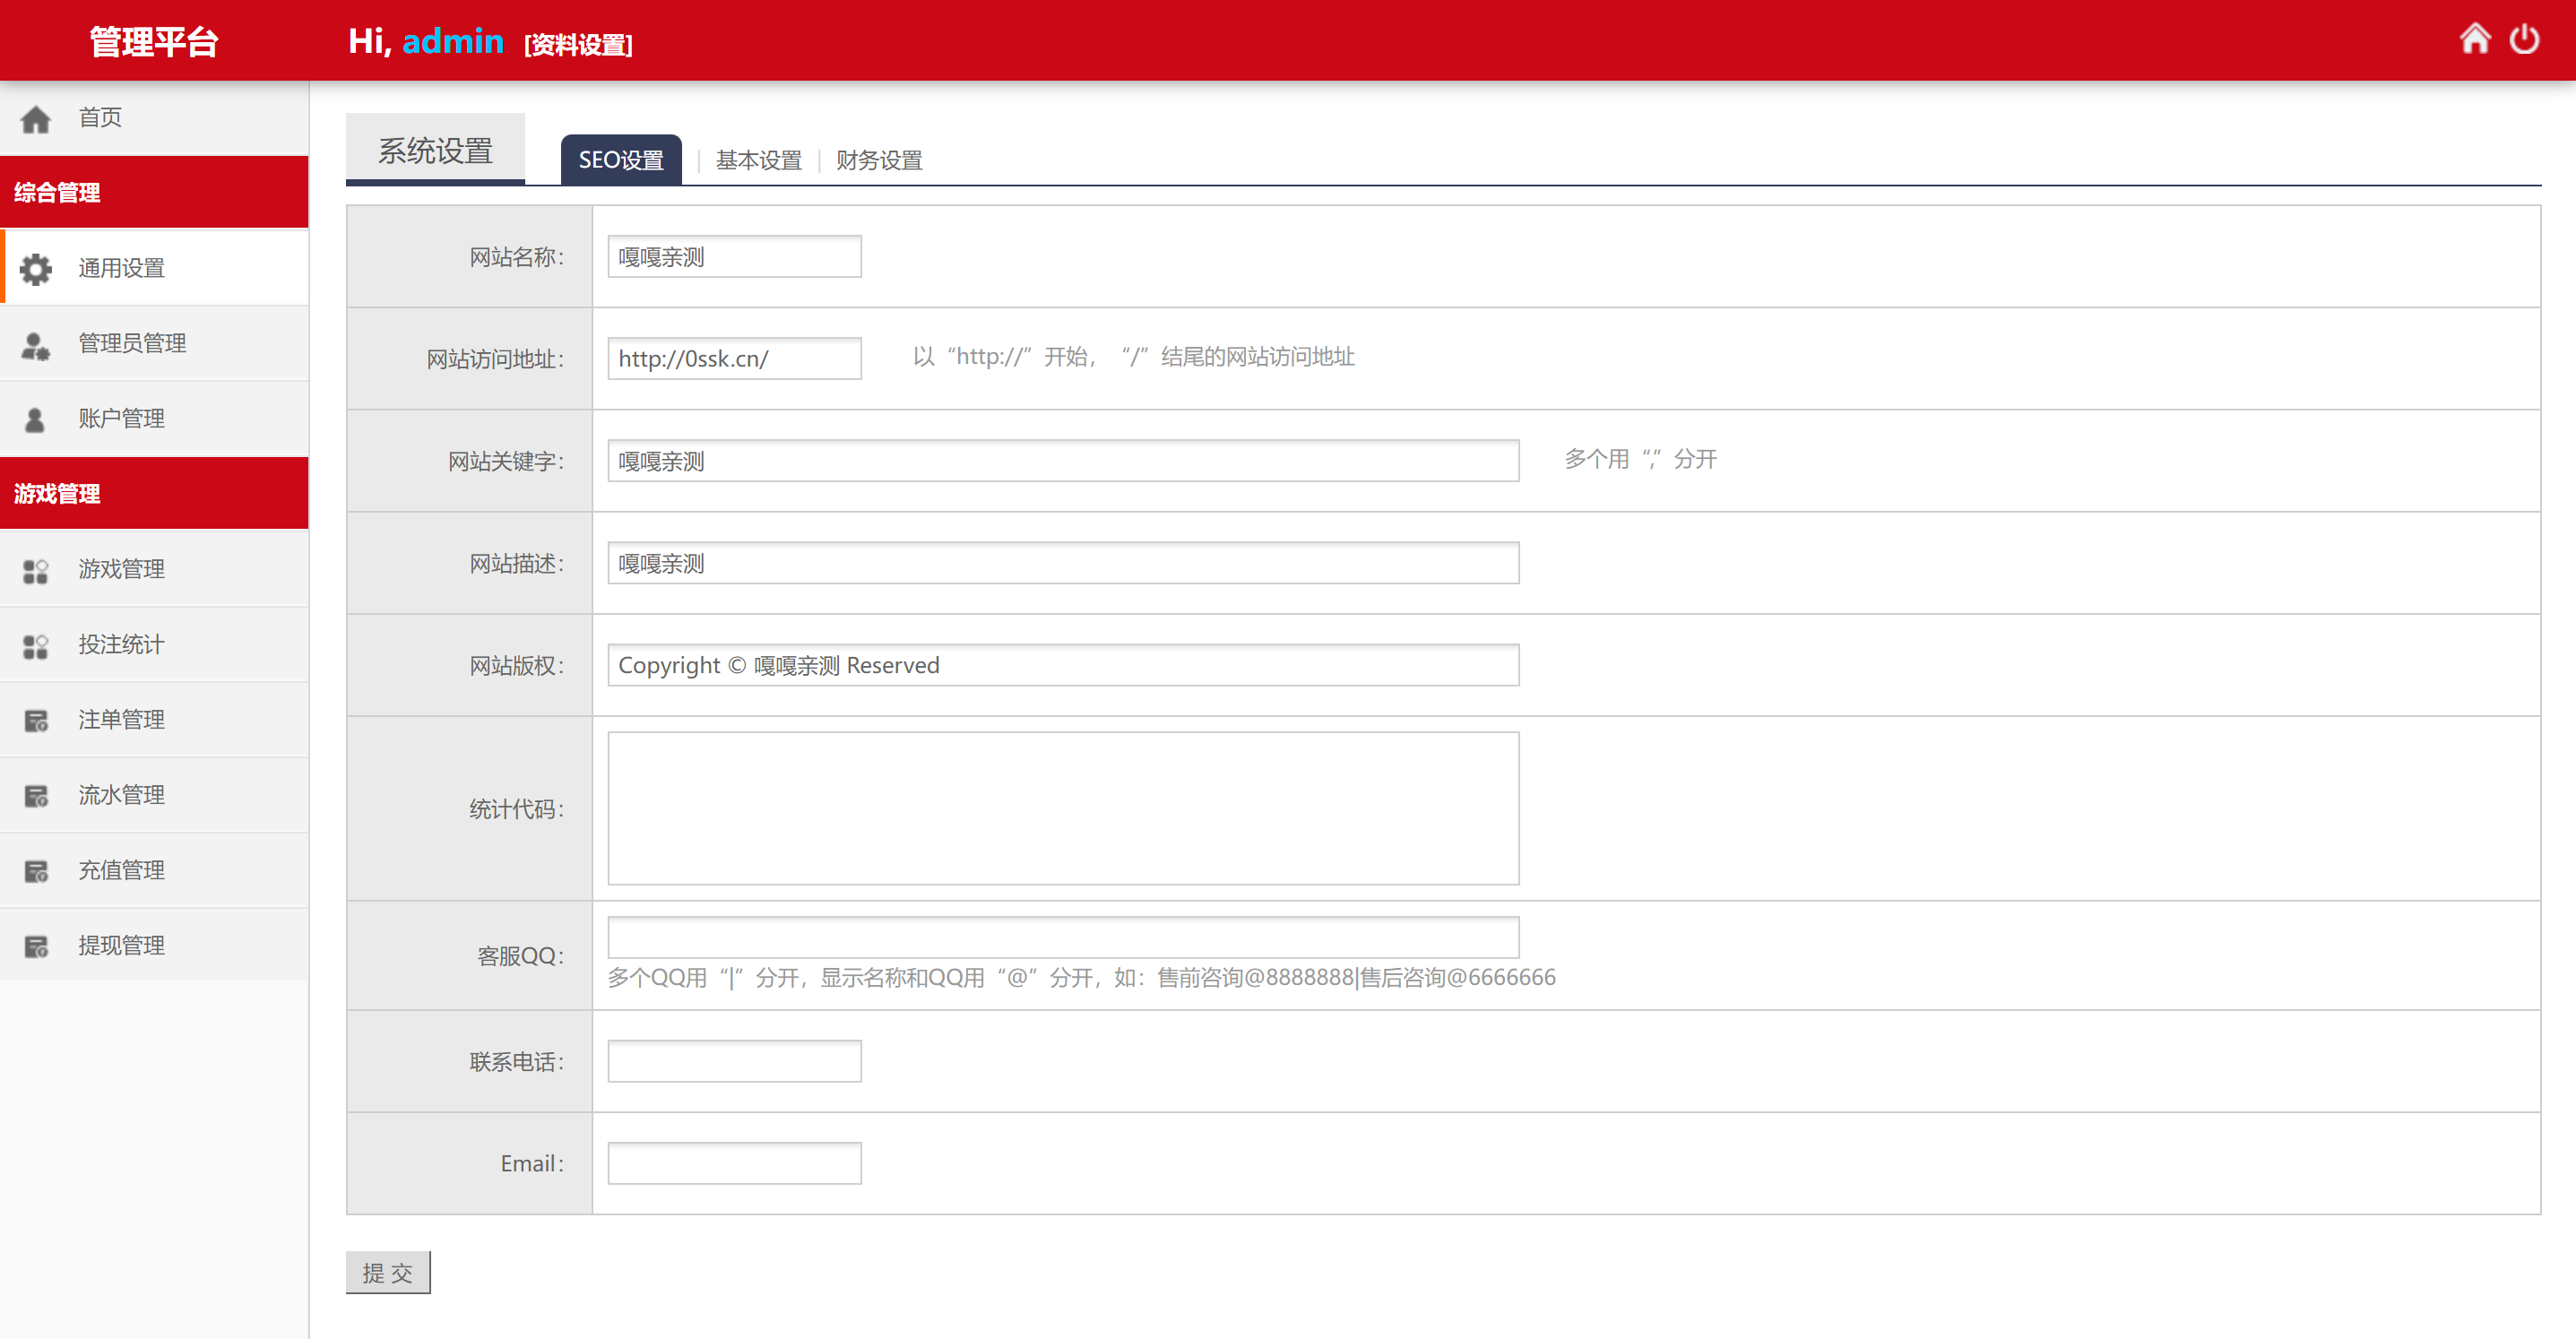Click the home icon in top-right header
Viewport: 2576px width, 1339px height.
(2474, 39)
